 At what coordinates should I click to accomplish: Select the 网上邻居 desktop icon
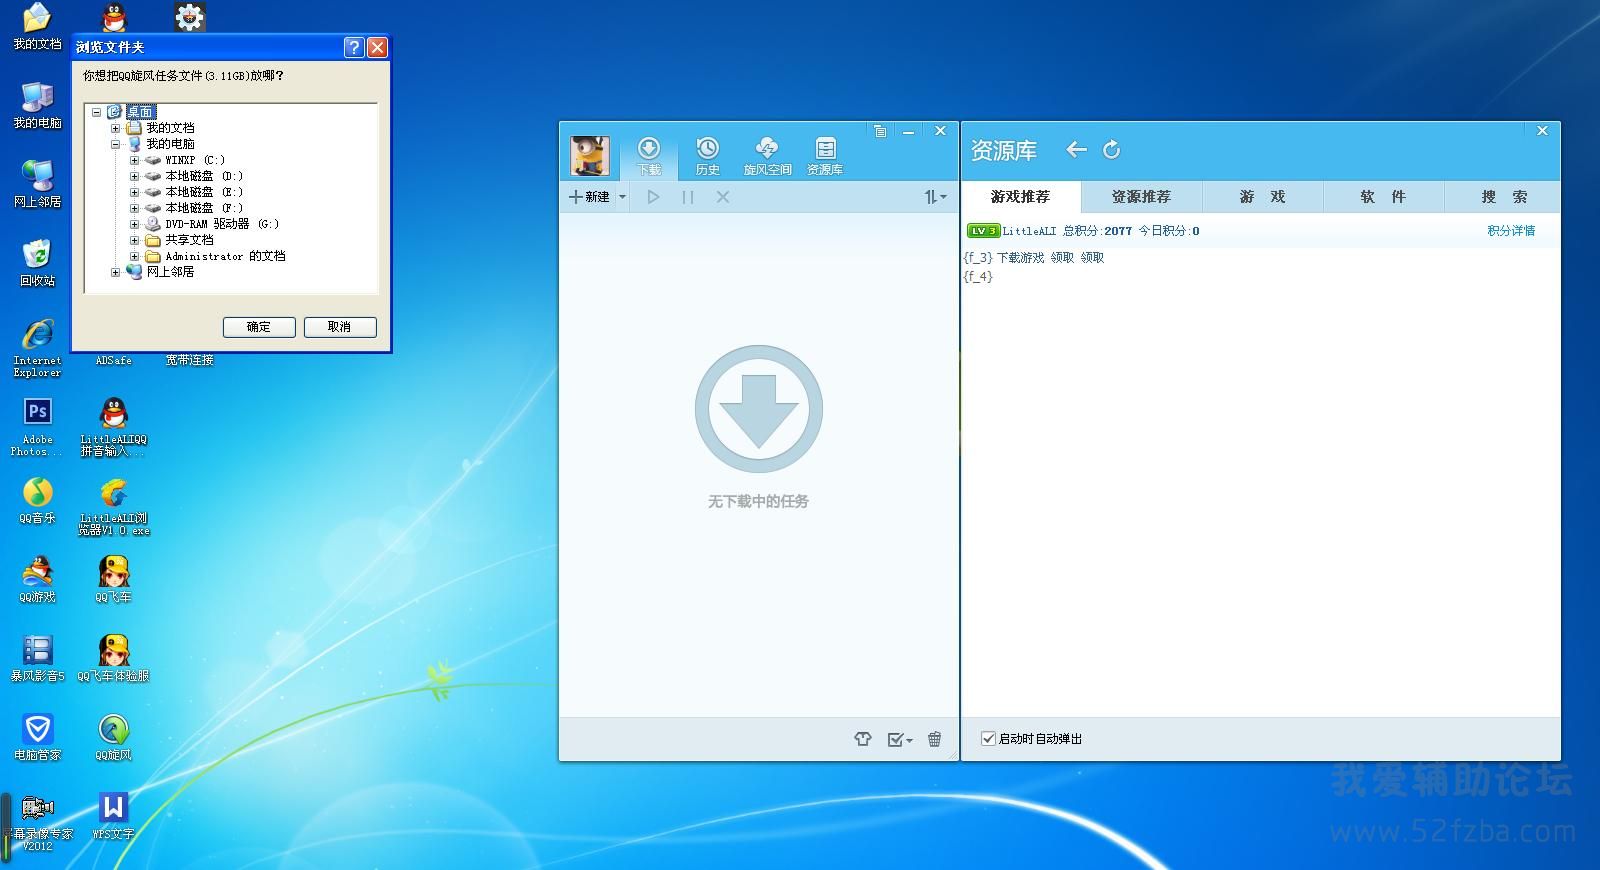[x=38, y=184]
